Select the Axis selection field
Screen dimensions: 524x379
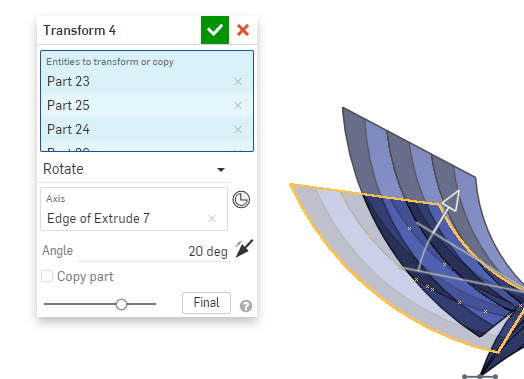coord(134,209)
